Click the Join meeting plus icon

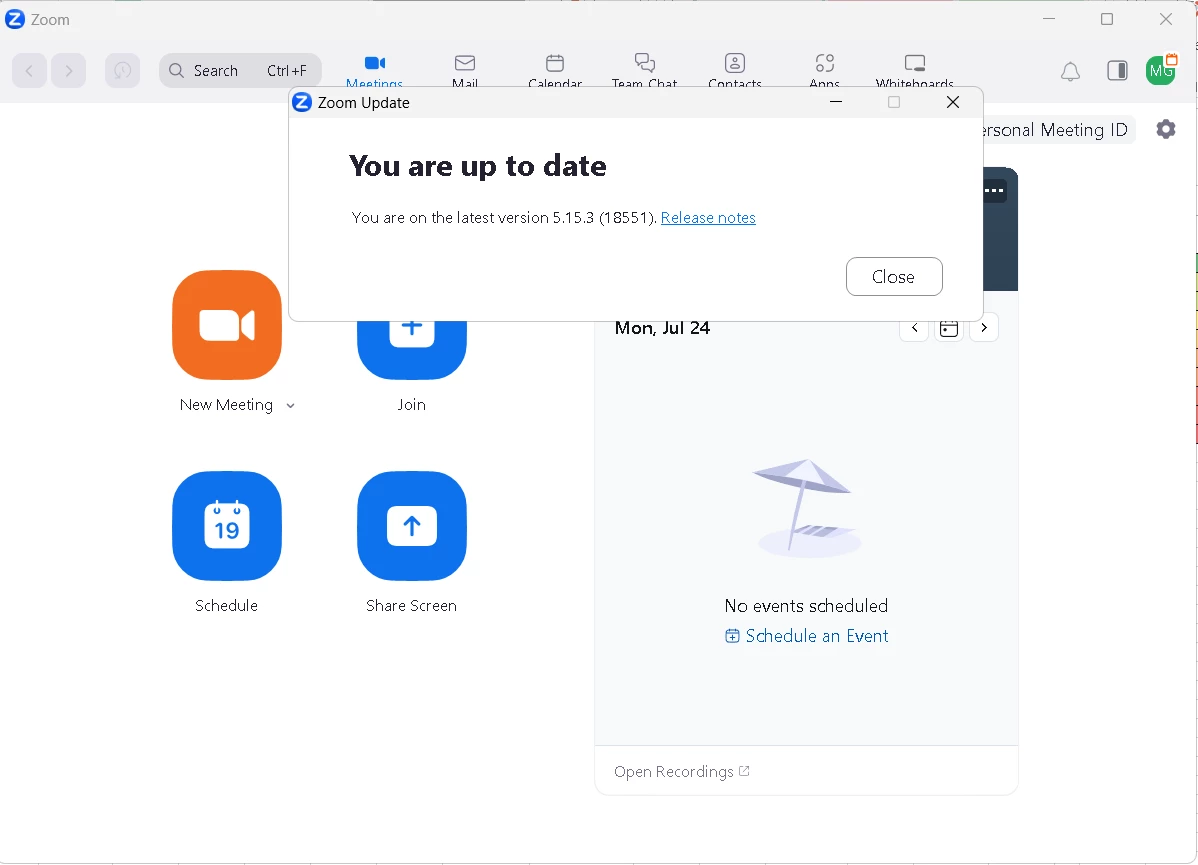(412, 349)
